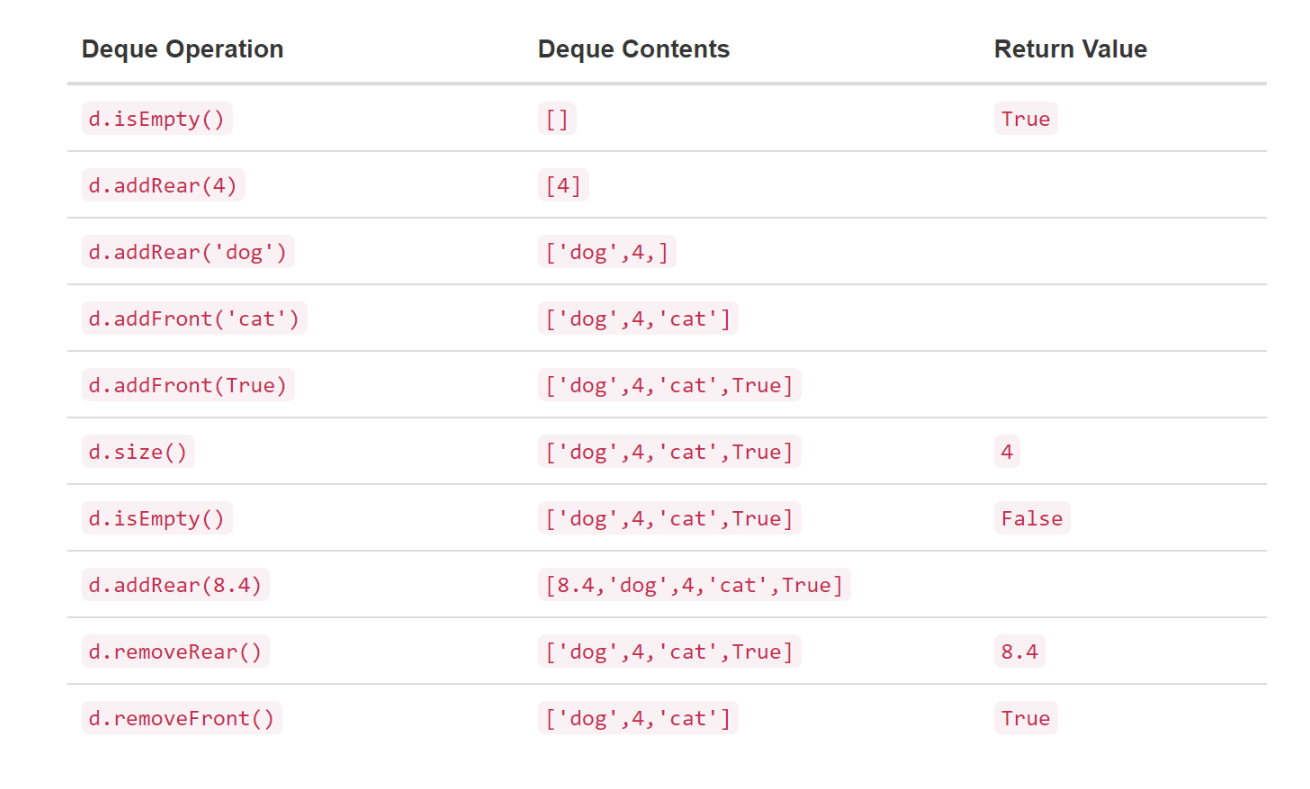Click the return value 4

(1007, 452)
